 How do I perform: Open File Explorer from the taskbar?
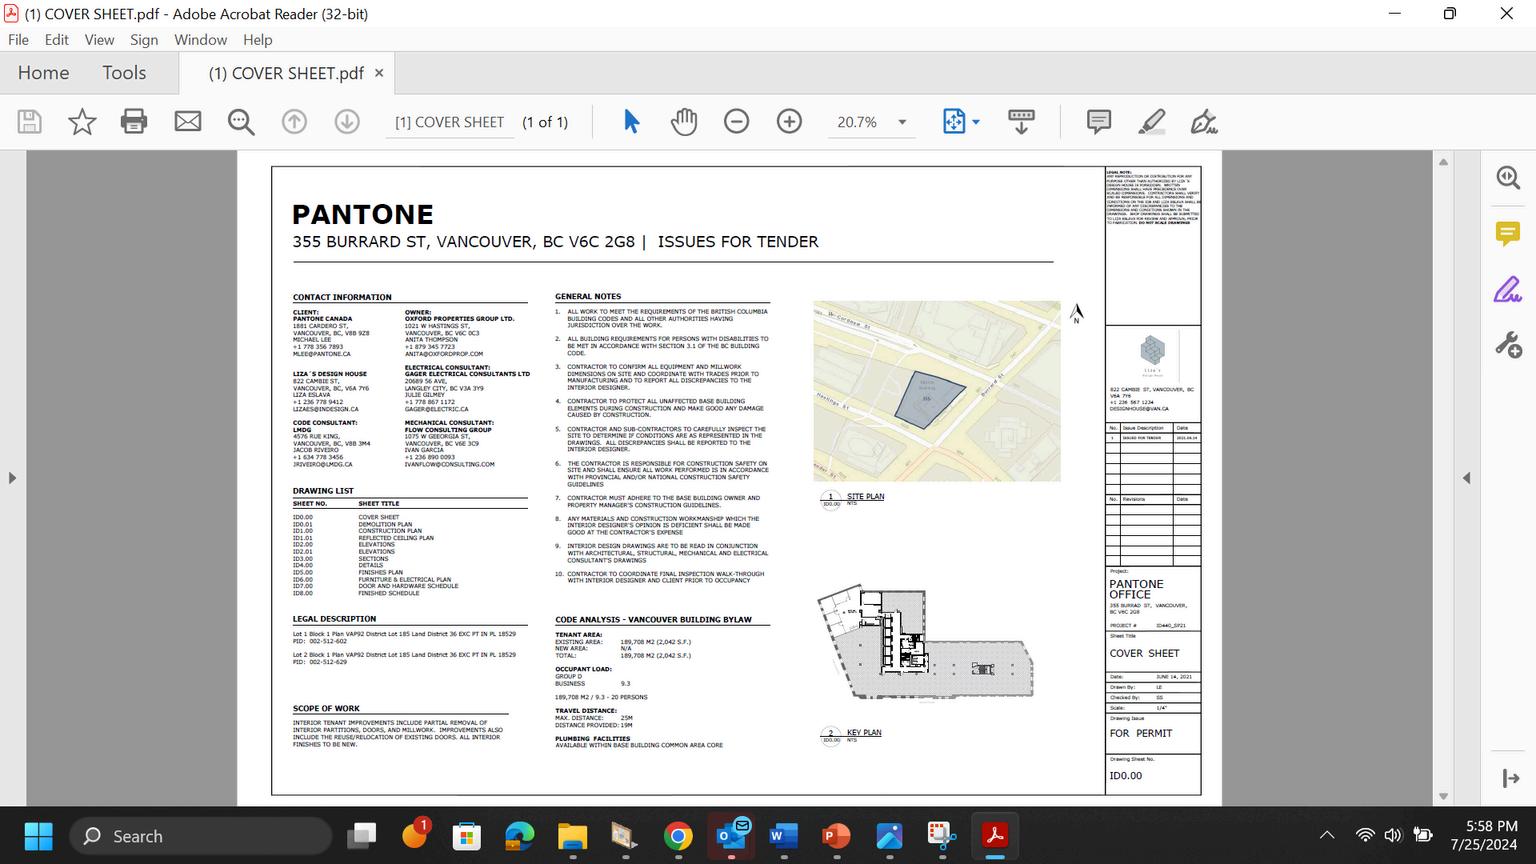572,836
